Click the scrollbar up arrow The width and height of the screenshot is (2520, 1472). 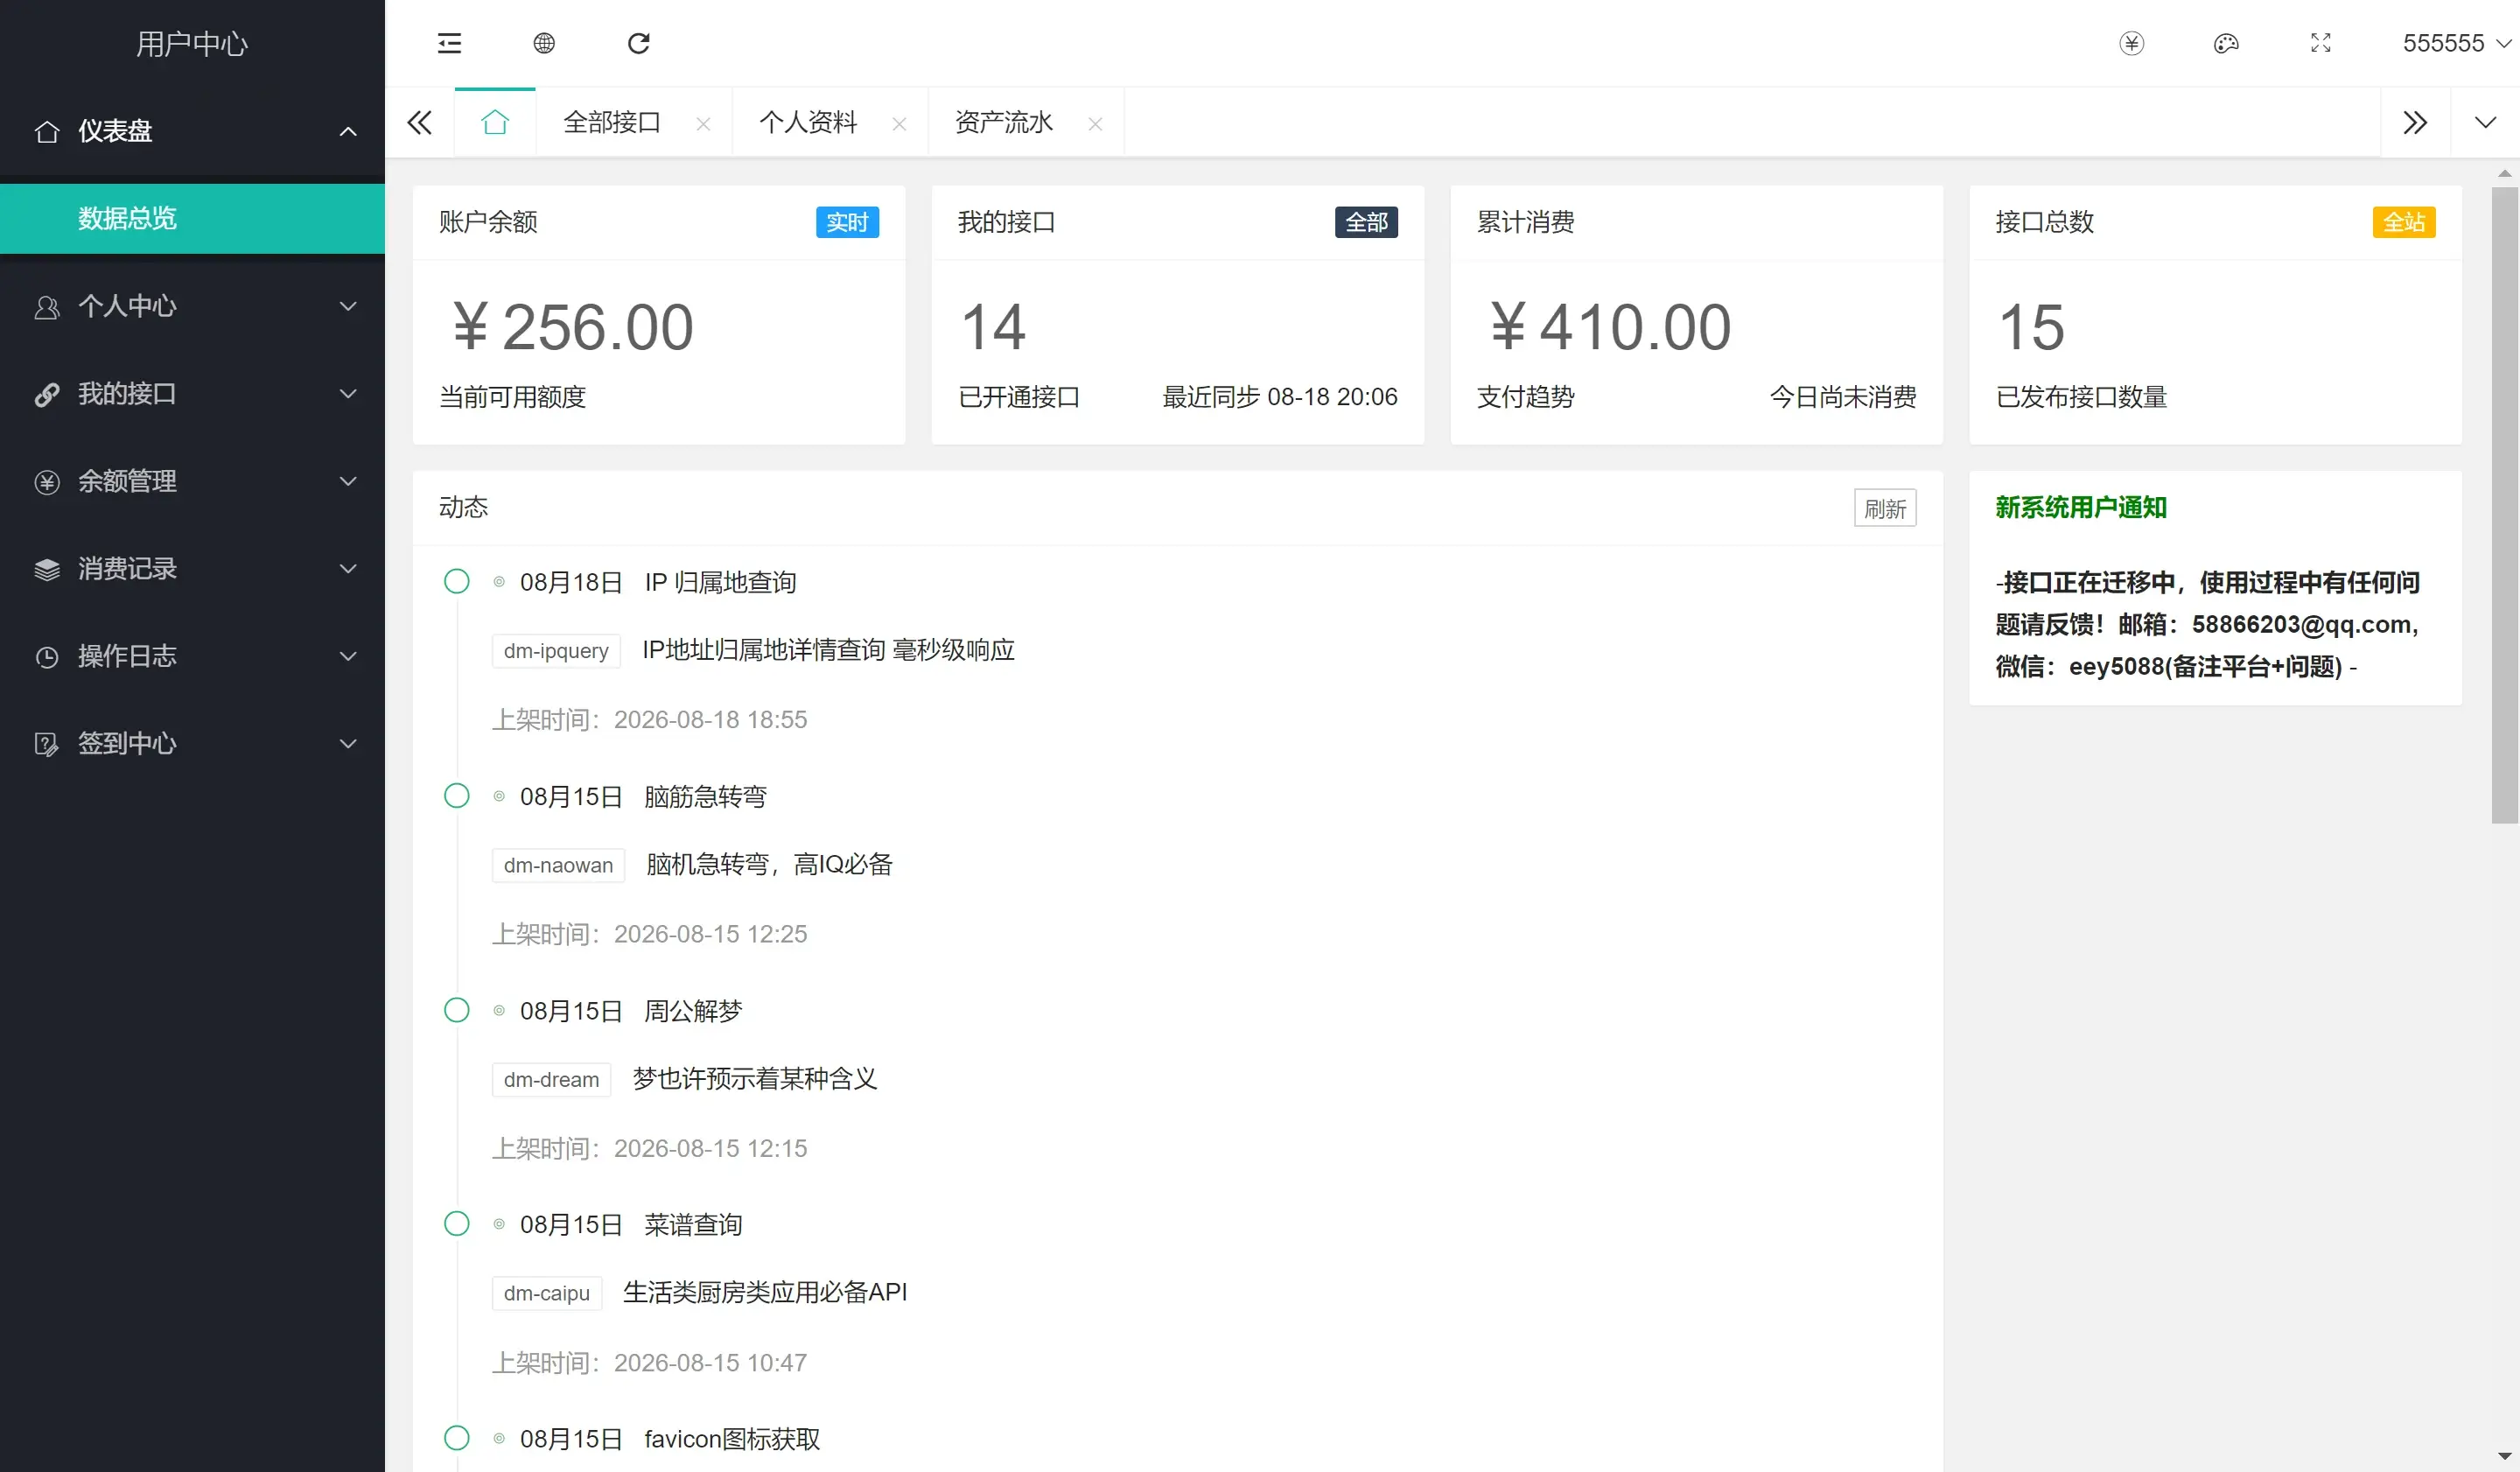pyautogui.click(x=2504, y=173)
